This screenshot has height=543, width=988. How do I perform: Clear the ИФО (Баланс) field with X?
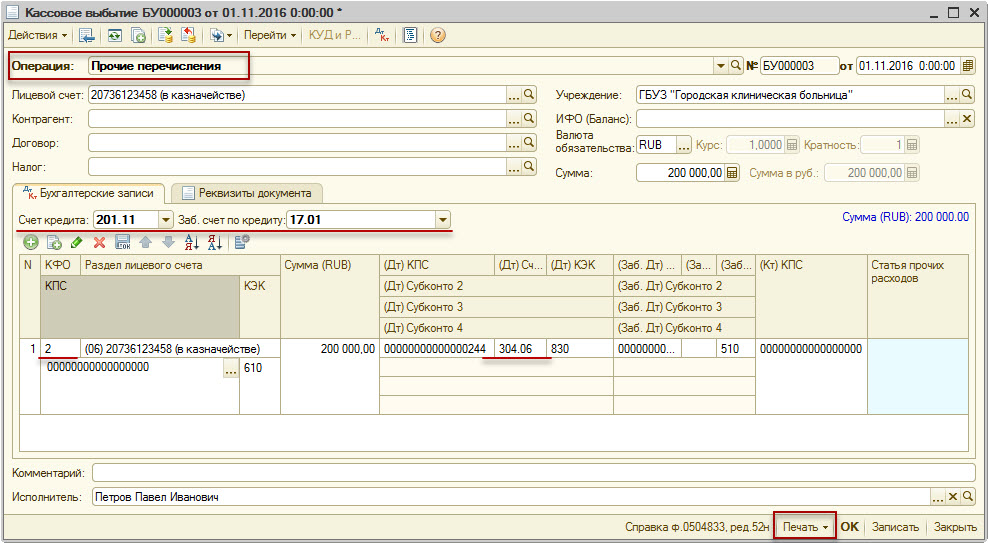(967, 120)
